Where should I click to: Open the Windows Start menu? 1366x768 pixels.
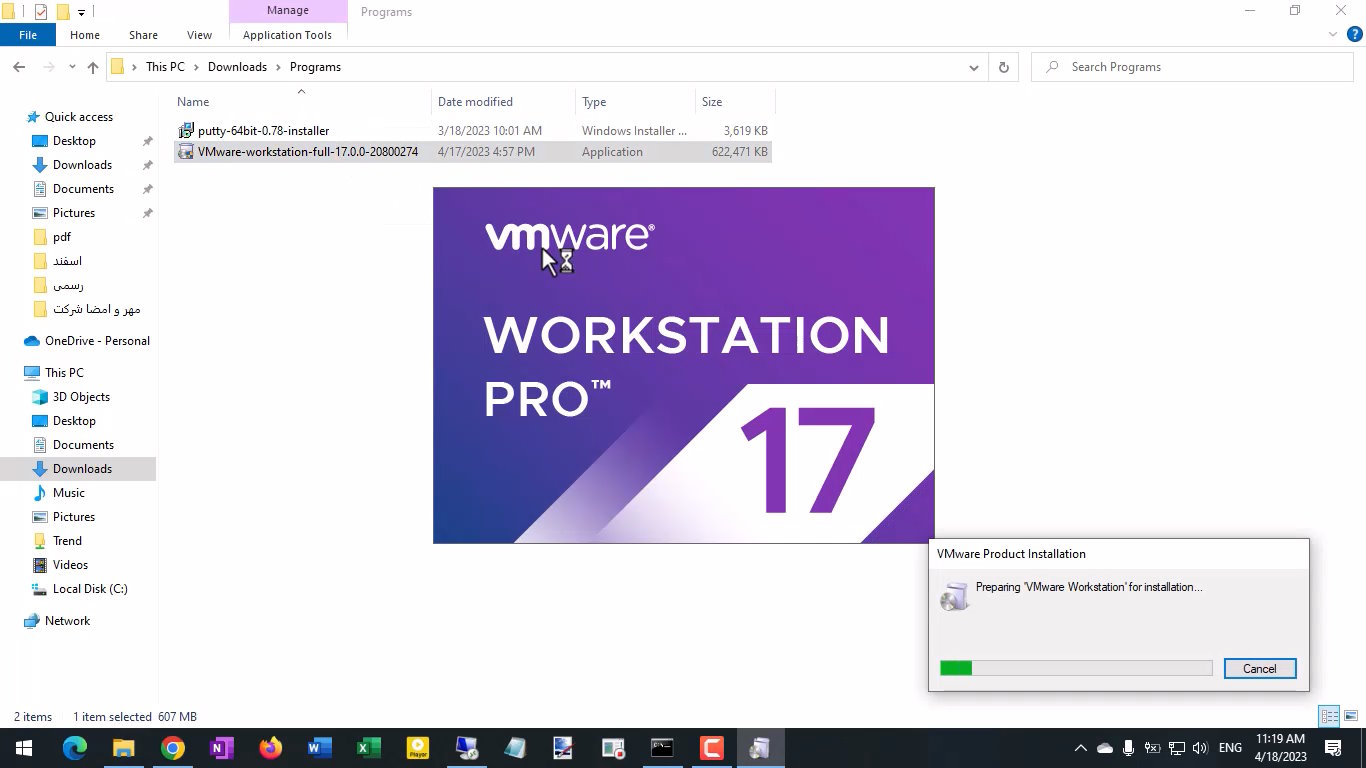(23, 748)
